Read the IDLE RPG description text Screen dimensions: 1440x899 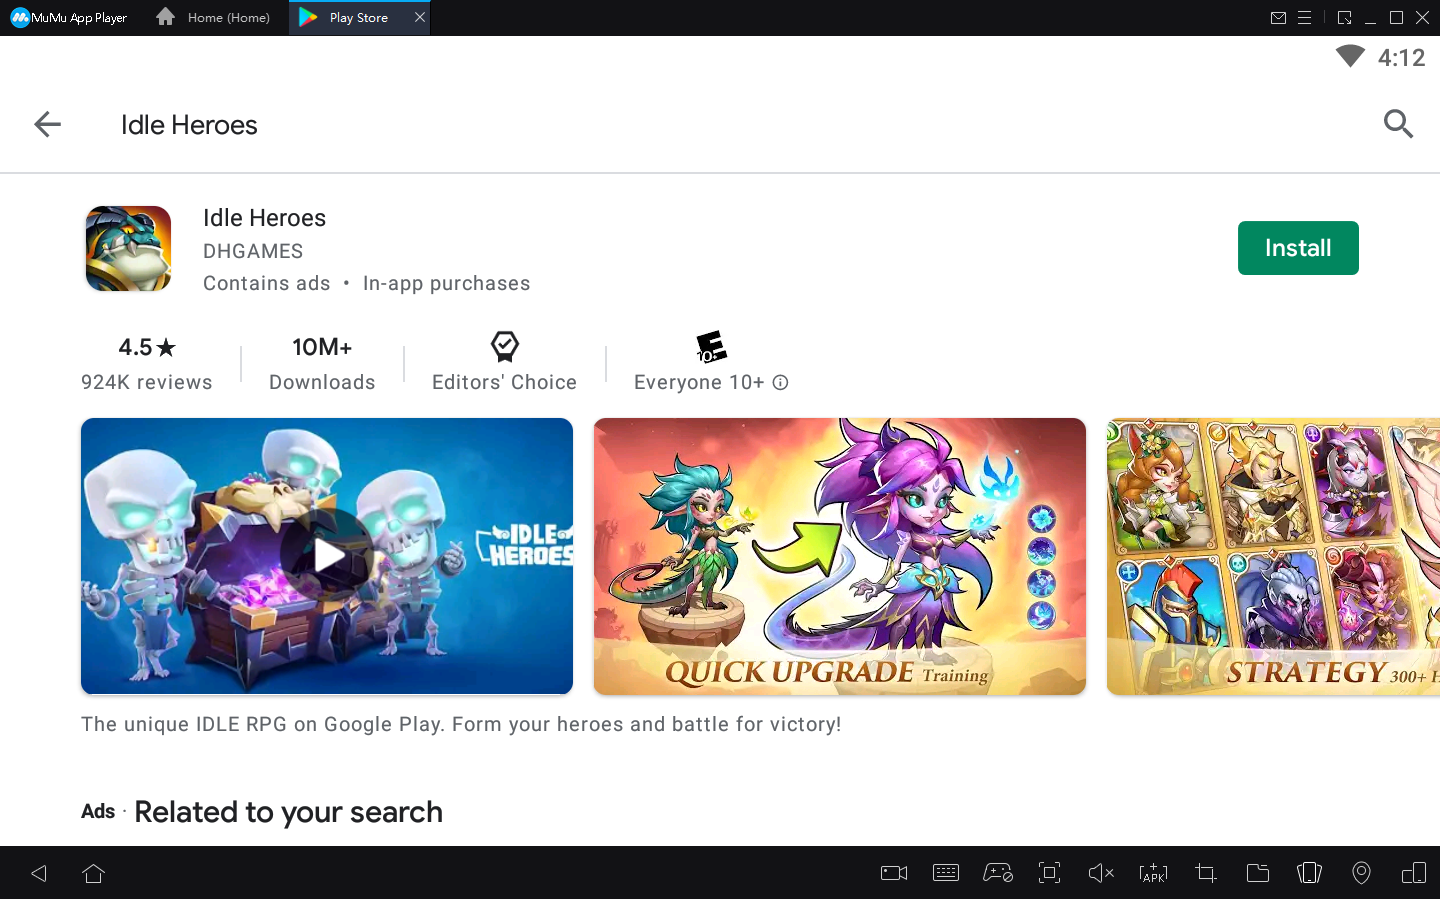click(x=461, y=724)
